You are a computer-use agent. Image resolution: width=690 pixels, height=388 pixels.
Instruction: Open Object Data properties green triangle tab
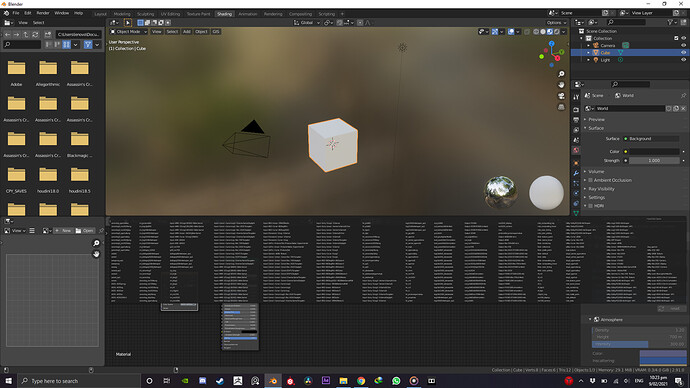576,213
